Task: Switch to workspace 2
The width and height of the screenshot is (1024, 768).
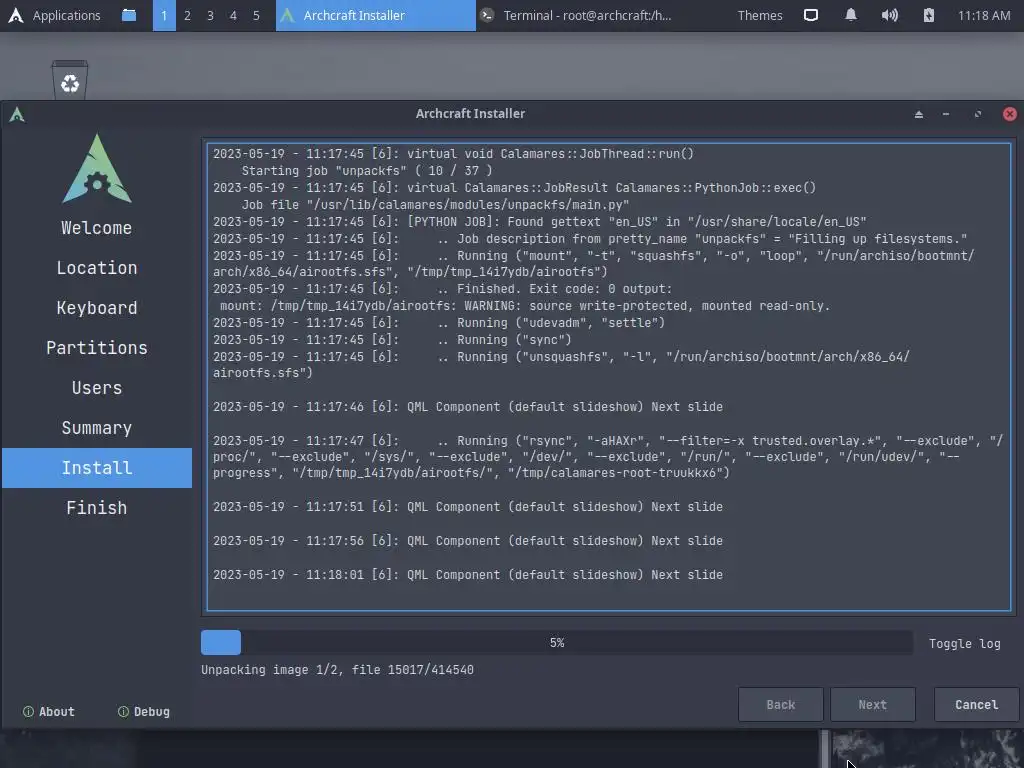Action: [187, 15]
